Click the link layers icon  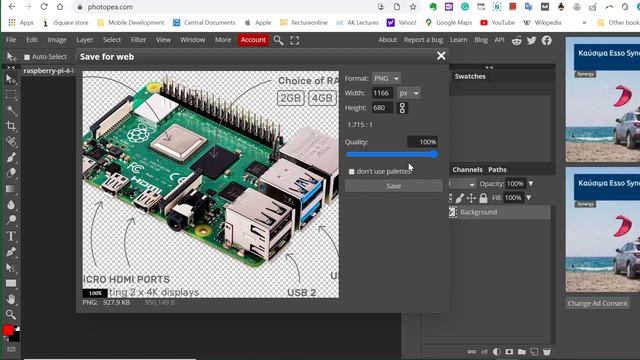click(472, 351)
